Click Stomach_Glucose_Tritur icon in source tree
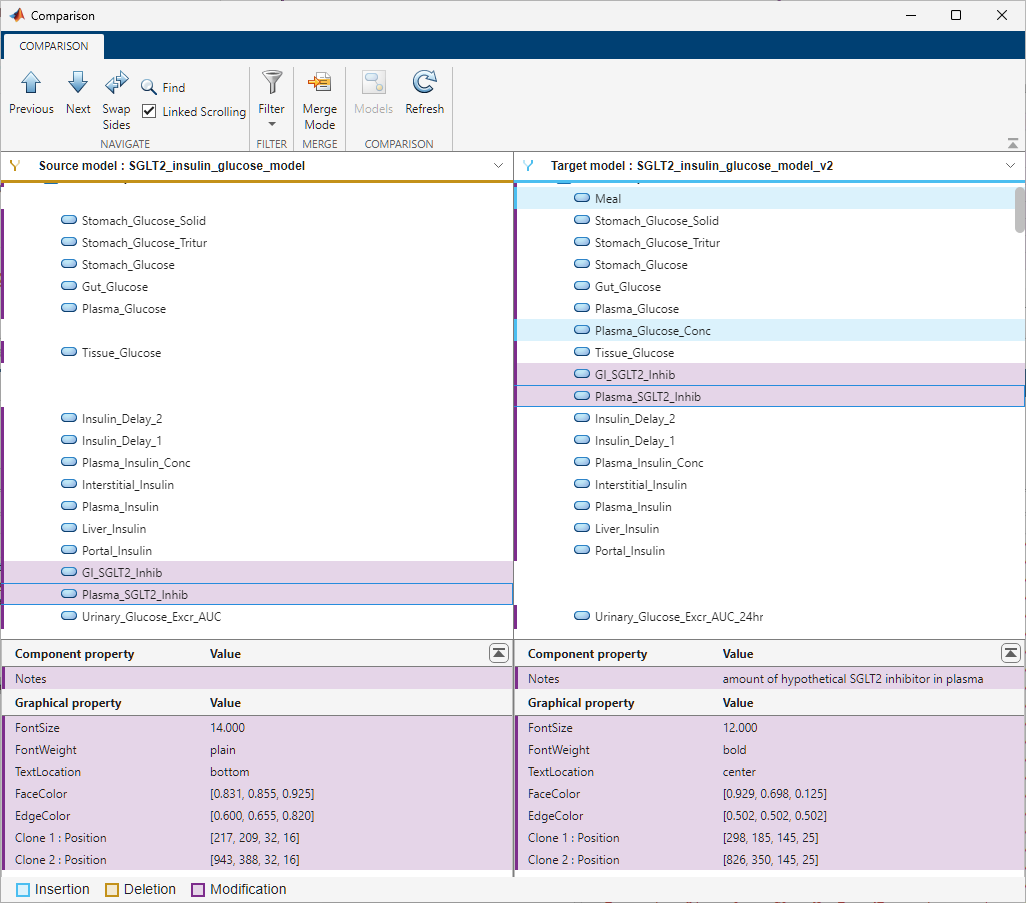Viewport: 1026px width, 903px height. pos(69,242)
